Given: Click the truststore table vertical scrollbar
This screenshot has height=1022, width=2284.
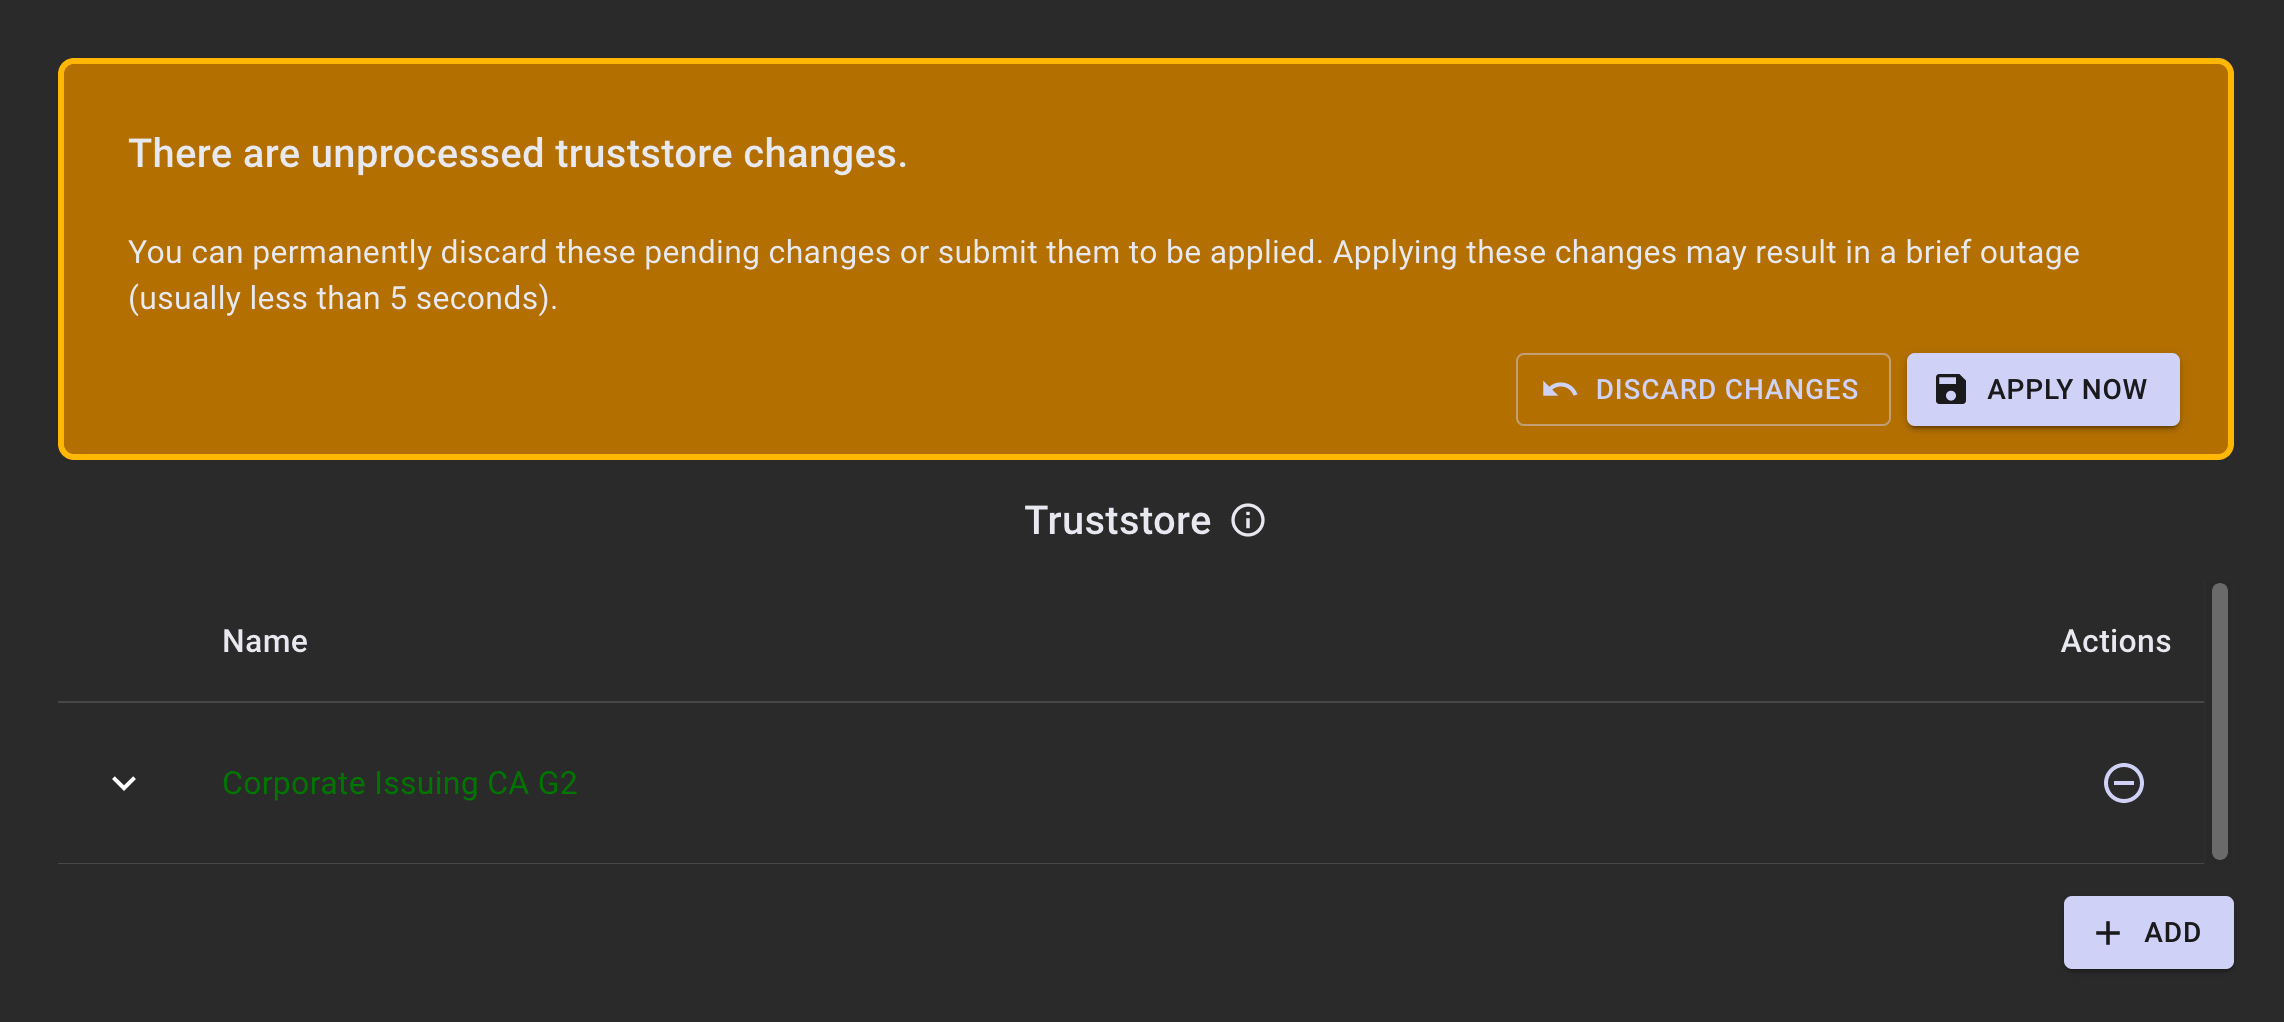Looking at the screenshot, I should click(x=2219, y=720).
